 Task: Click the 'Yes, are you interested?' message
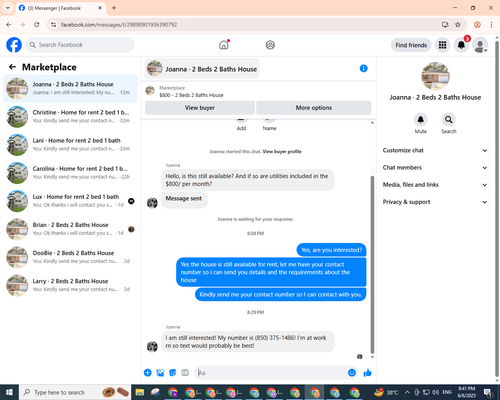331,250
